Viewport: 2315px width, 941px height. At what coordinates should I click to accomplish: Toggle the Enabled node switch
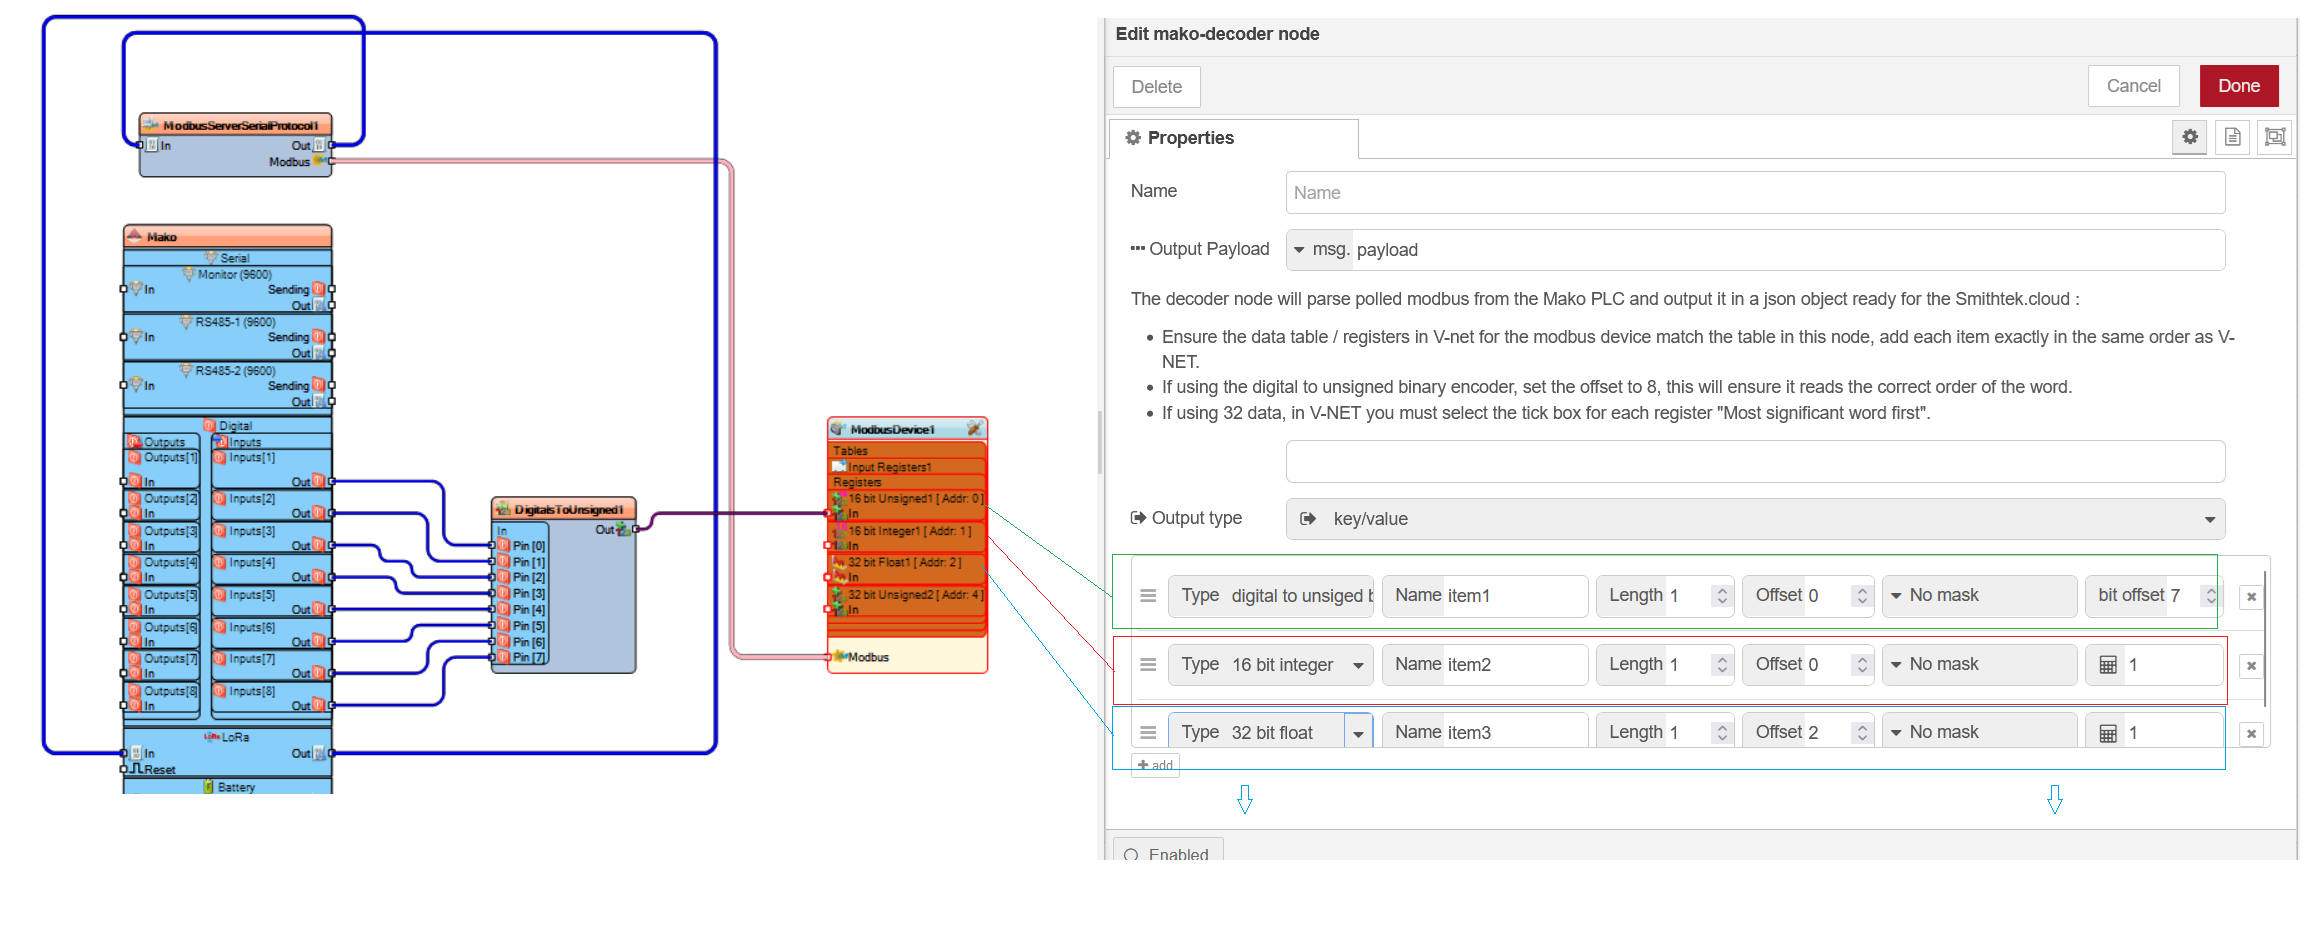1168,854
